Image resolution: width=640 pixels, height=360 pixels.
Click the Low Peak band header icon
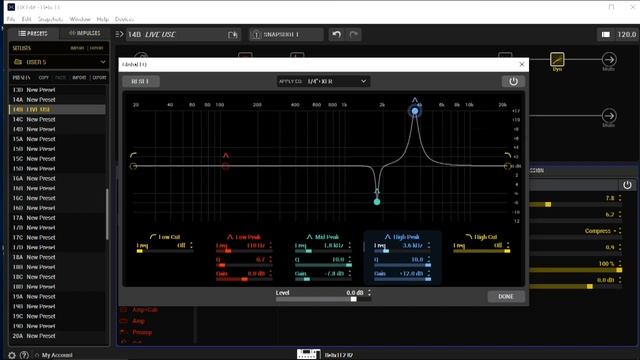coord(230,237)
